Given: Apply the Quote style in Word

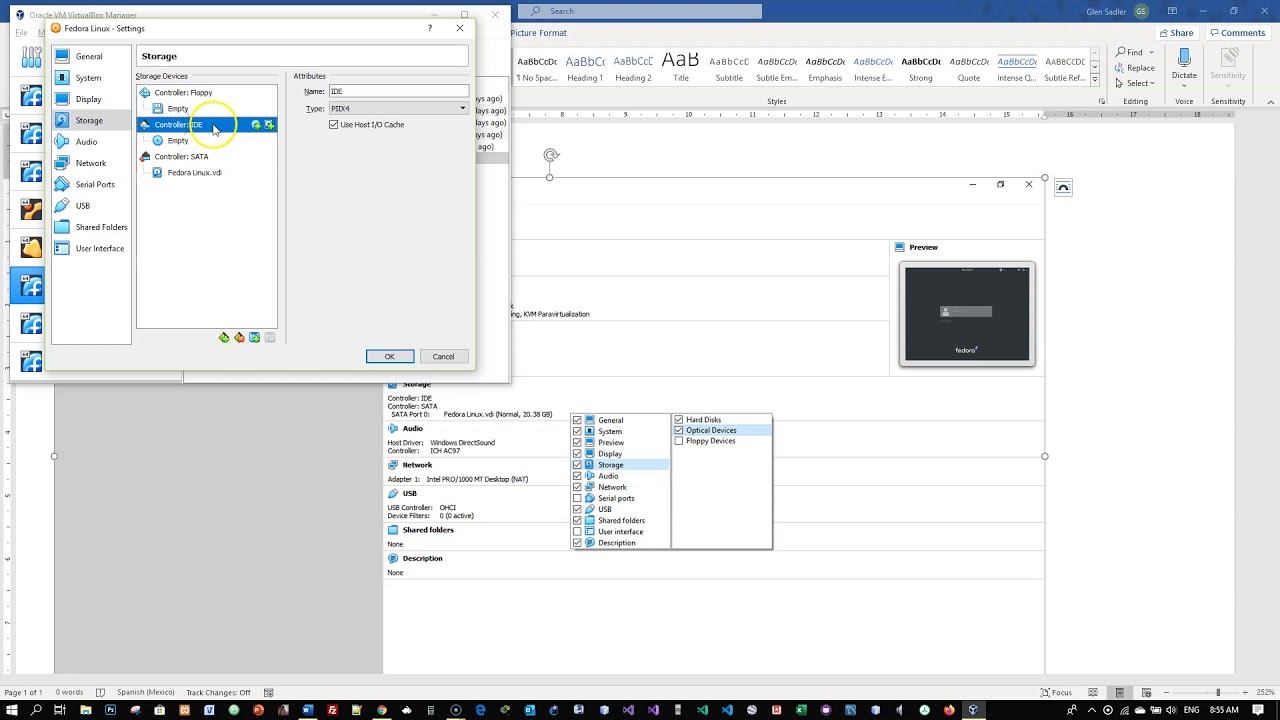Looking at the screenshot, I should pyautogui.click(x=969, y=67).
